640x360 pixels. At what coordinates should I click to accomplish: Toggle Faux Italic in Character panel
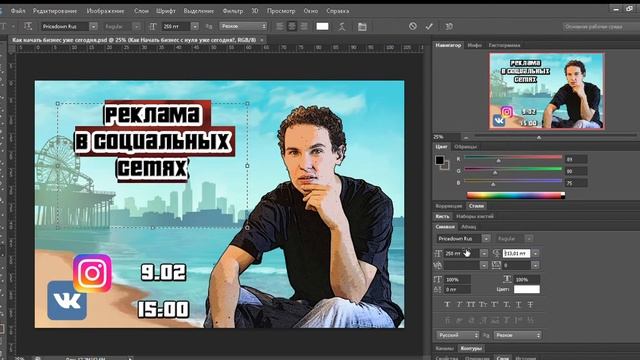point(459,304)
